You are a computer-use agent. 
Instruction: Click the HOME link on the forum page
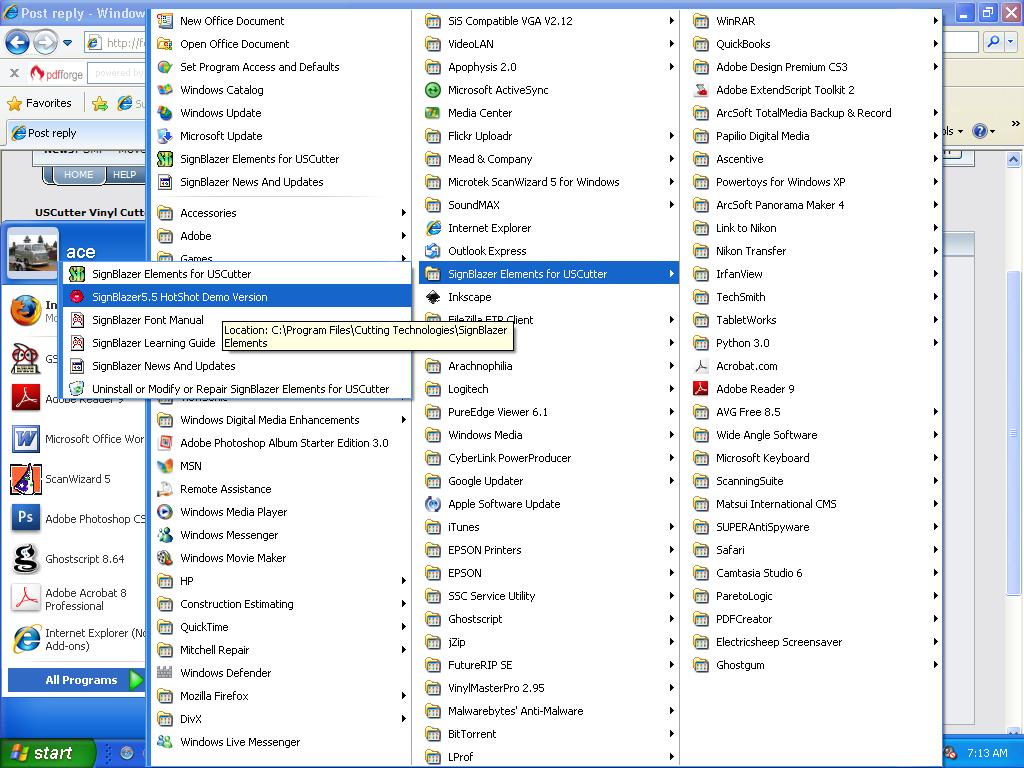78,174
